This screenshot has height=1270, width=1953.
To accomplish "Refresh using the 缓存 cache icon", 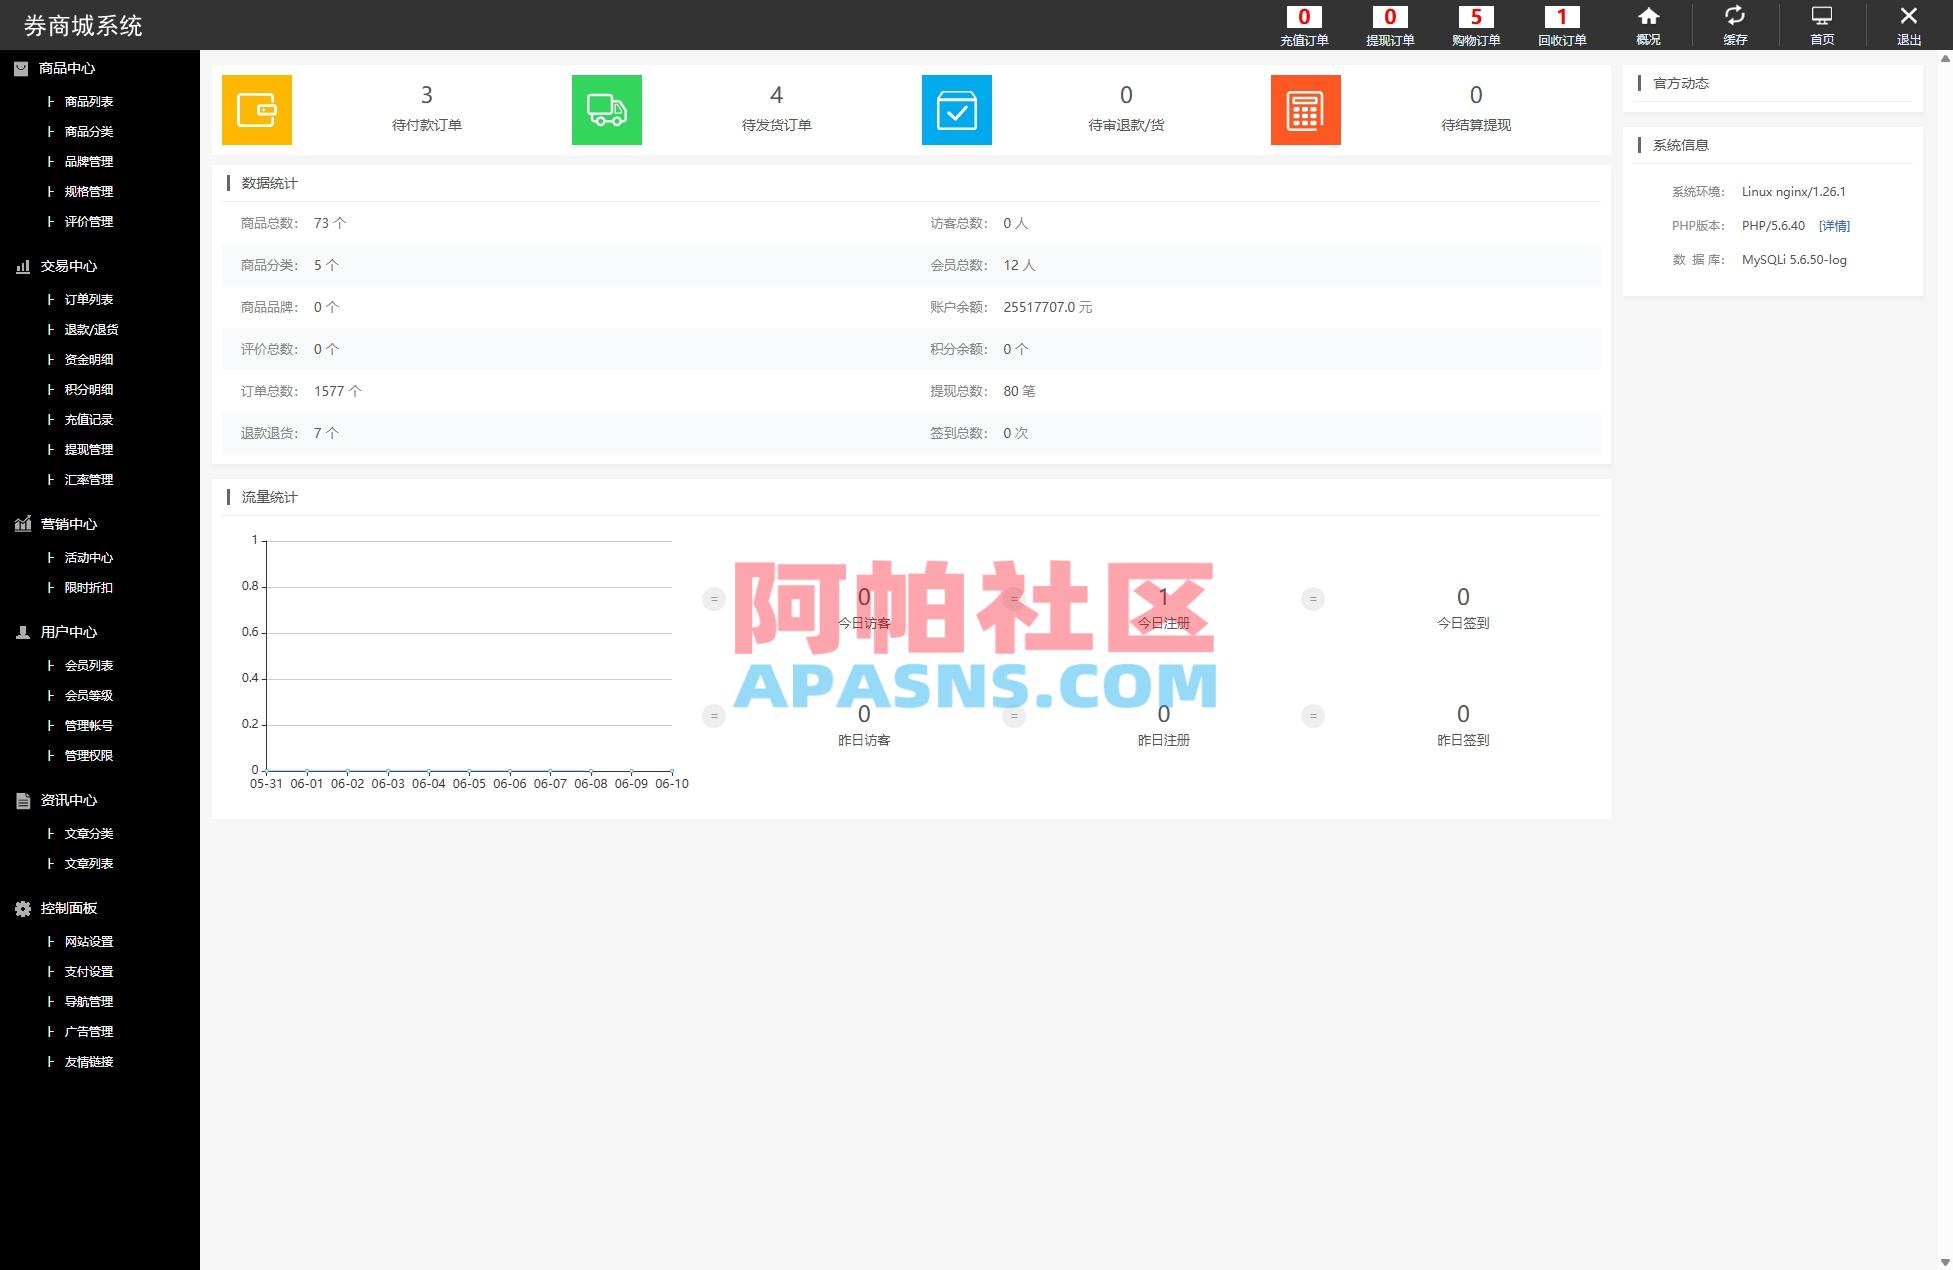I will click(x=1735, y=16).
